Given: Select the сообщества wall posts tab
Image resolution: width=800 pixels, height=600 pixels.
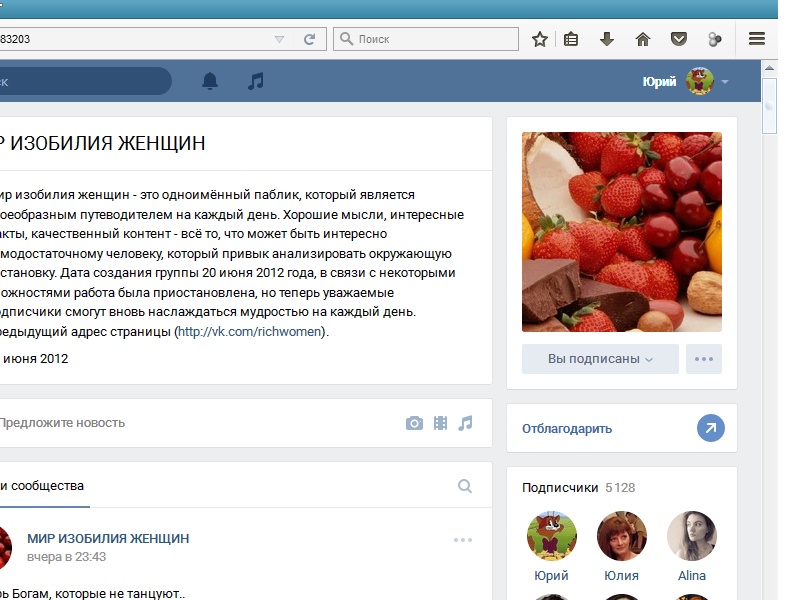Looking at the screenshot, I should (x=44, y=486).
